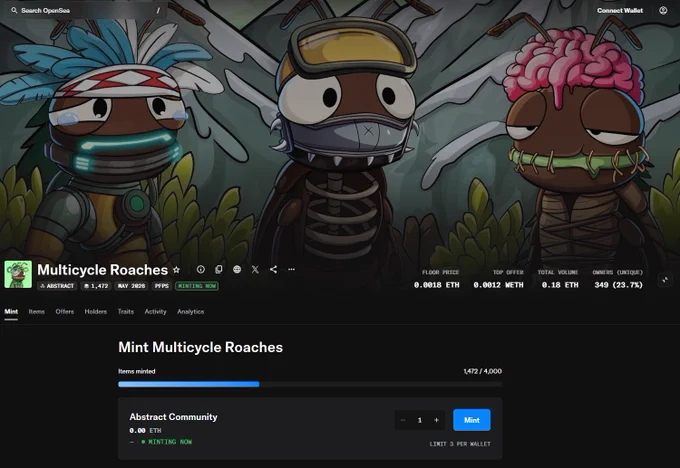Open the collection's X (Twitter) link
The image size is (680, 468).
pos(255,269)
